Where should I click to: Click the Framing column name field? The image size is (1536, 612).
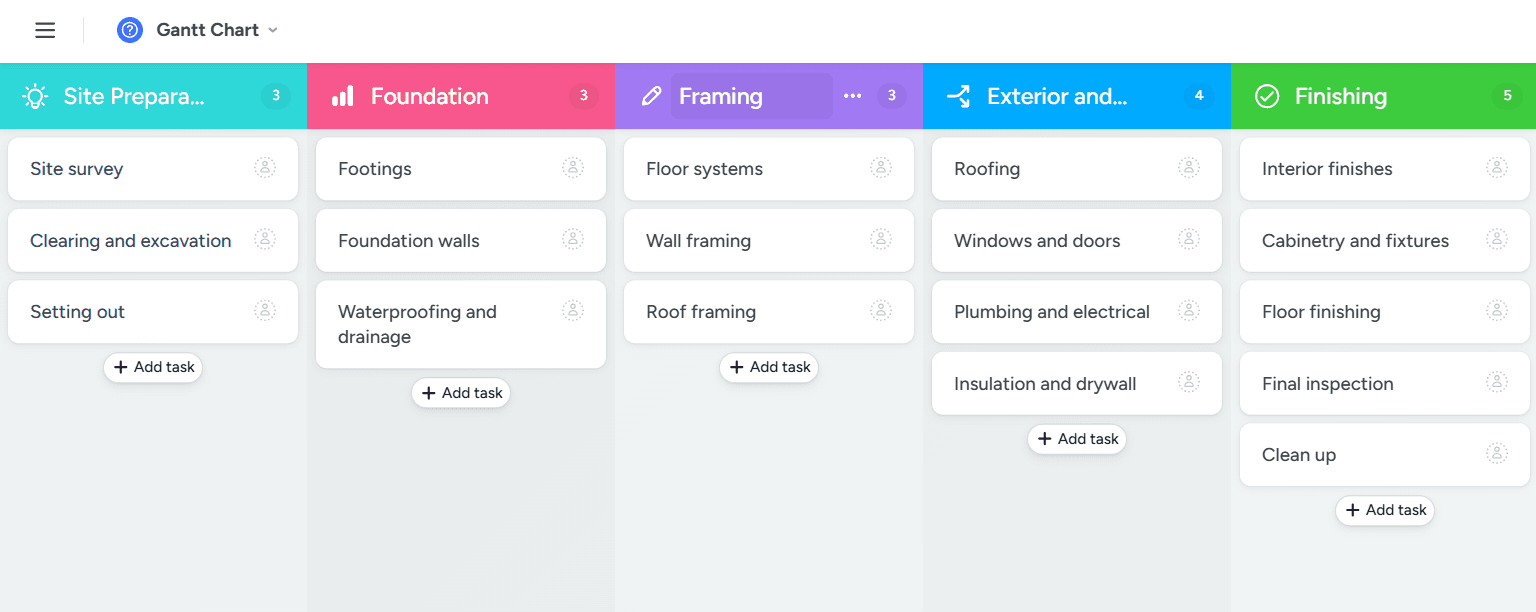coord(750,96)
